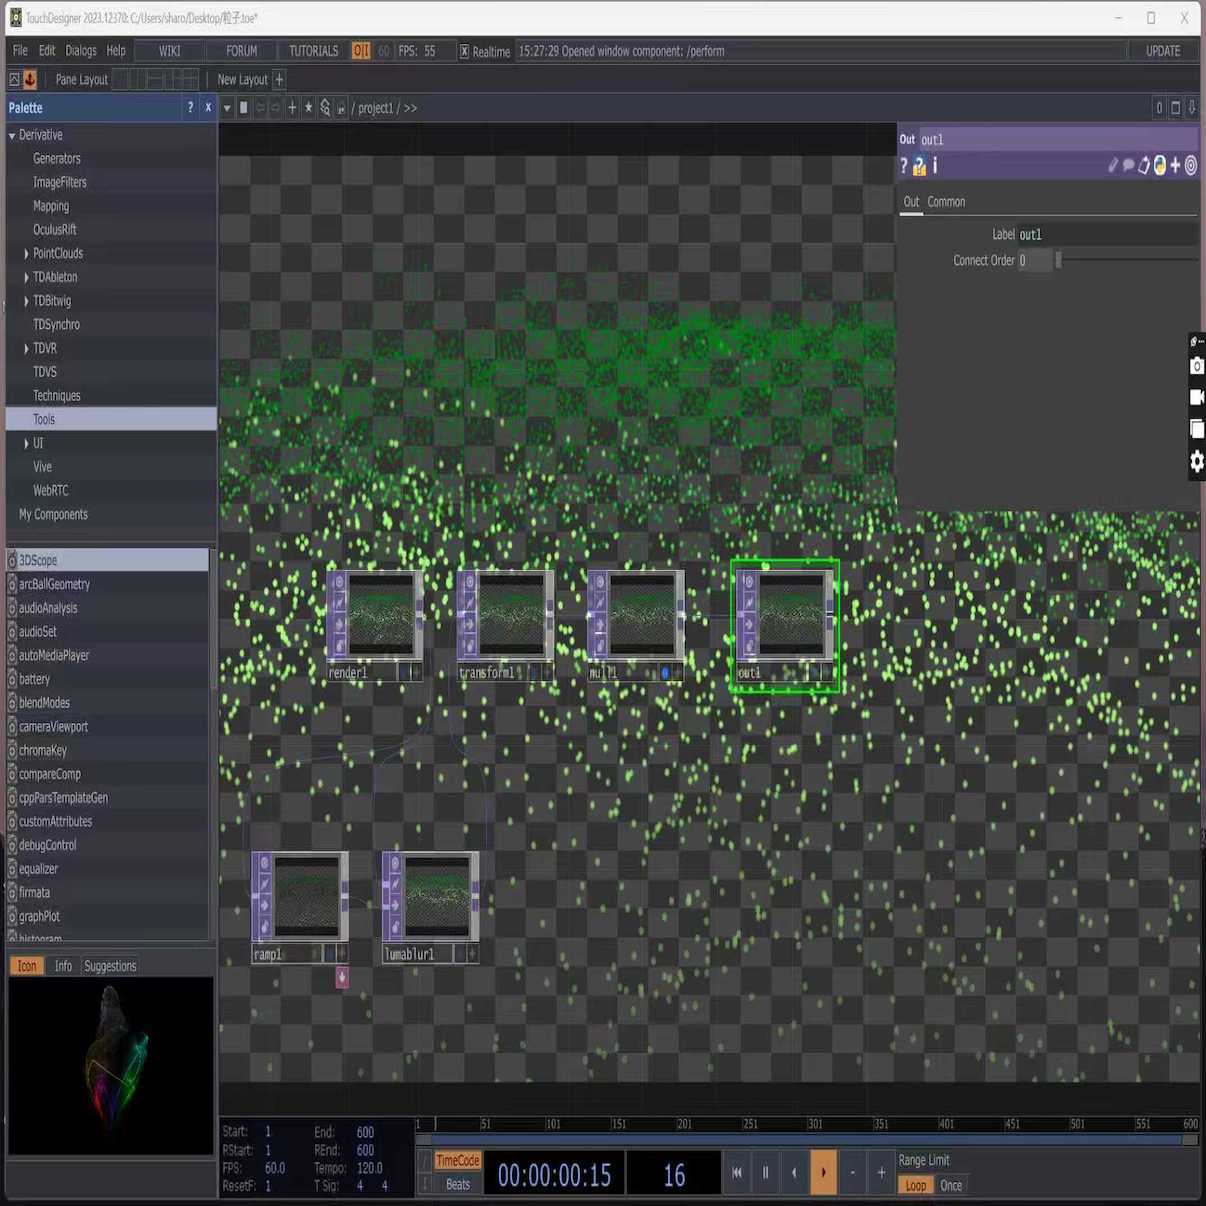Viewport: 1206px width, 1206px height.
Task: Switch range limit from Loop to Once
Action: (x=950, y=1185)
